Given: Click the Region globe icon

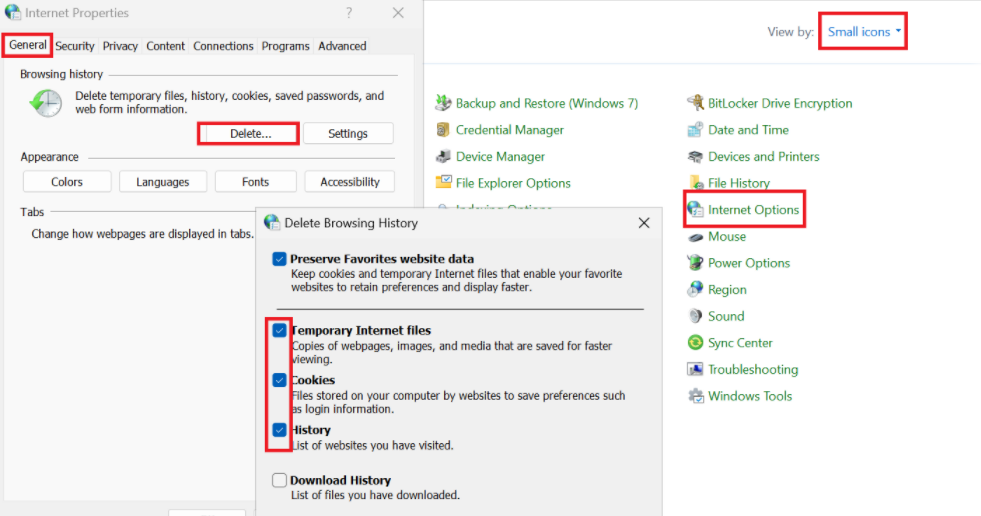Looking at the screenshot, I should tap(695, 289).
